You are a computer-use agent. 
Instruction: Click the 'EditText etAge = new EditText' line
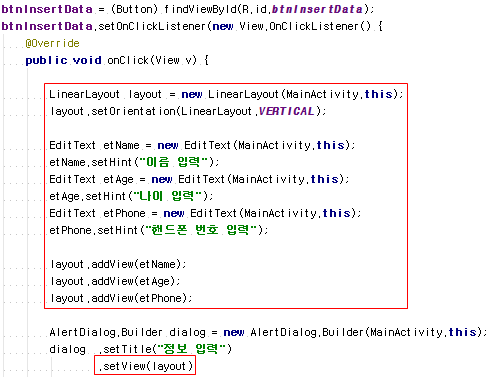click(199, 179)
